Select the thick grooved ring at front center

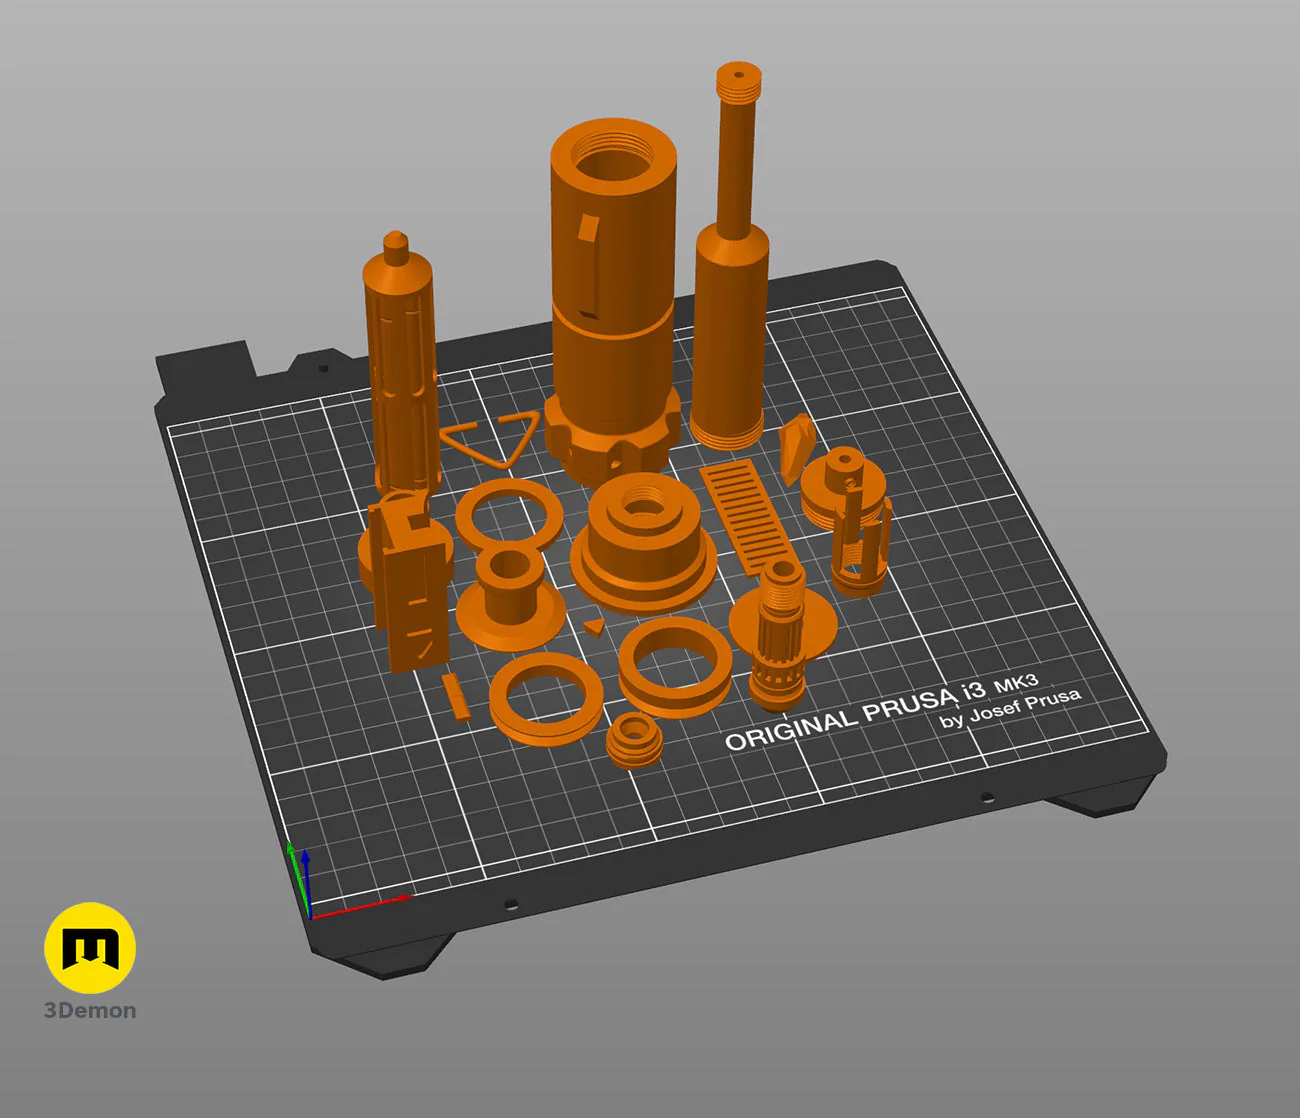click(675, 667)
